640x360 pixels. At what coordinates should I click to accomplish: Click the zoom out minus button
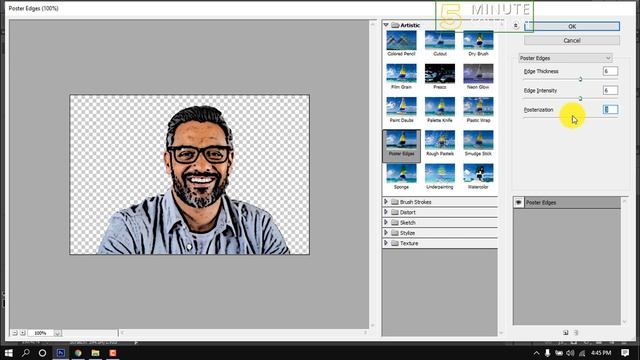pos(14,333)
